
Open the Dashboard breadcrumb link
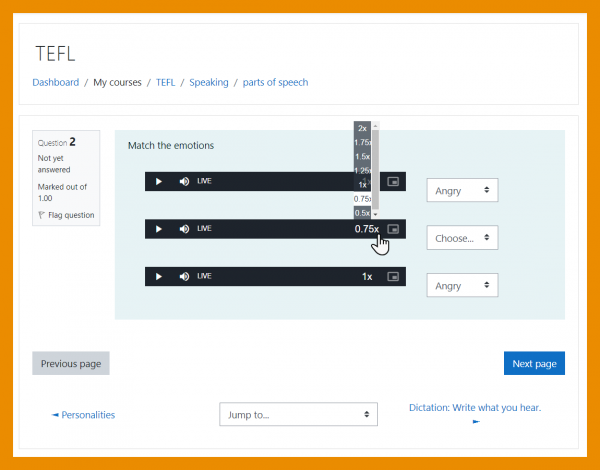pos(55,82)
